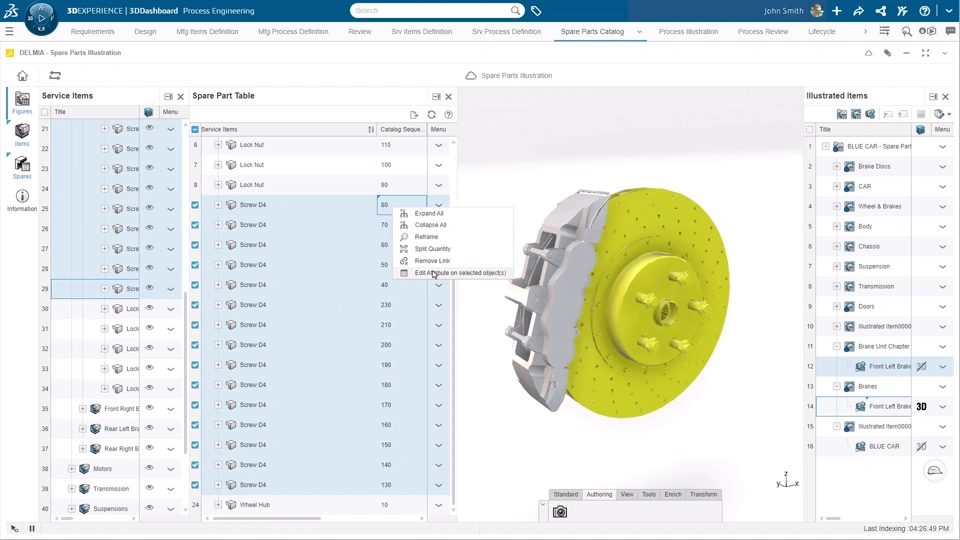
Task: Open the Information sidebar panel
Action: (22, 200)
